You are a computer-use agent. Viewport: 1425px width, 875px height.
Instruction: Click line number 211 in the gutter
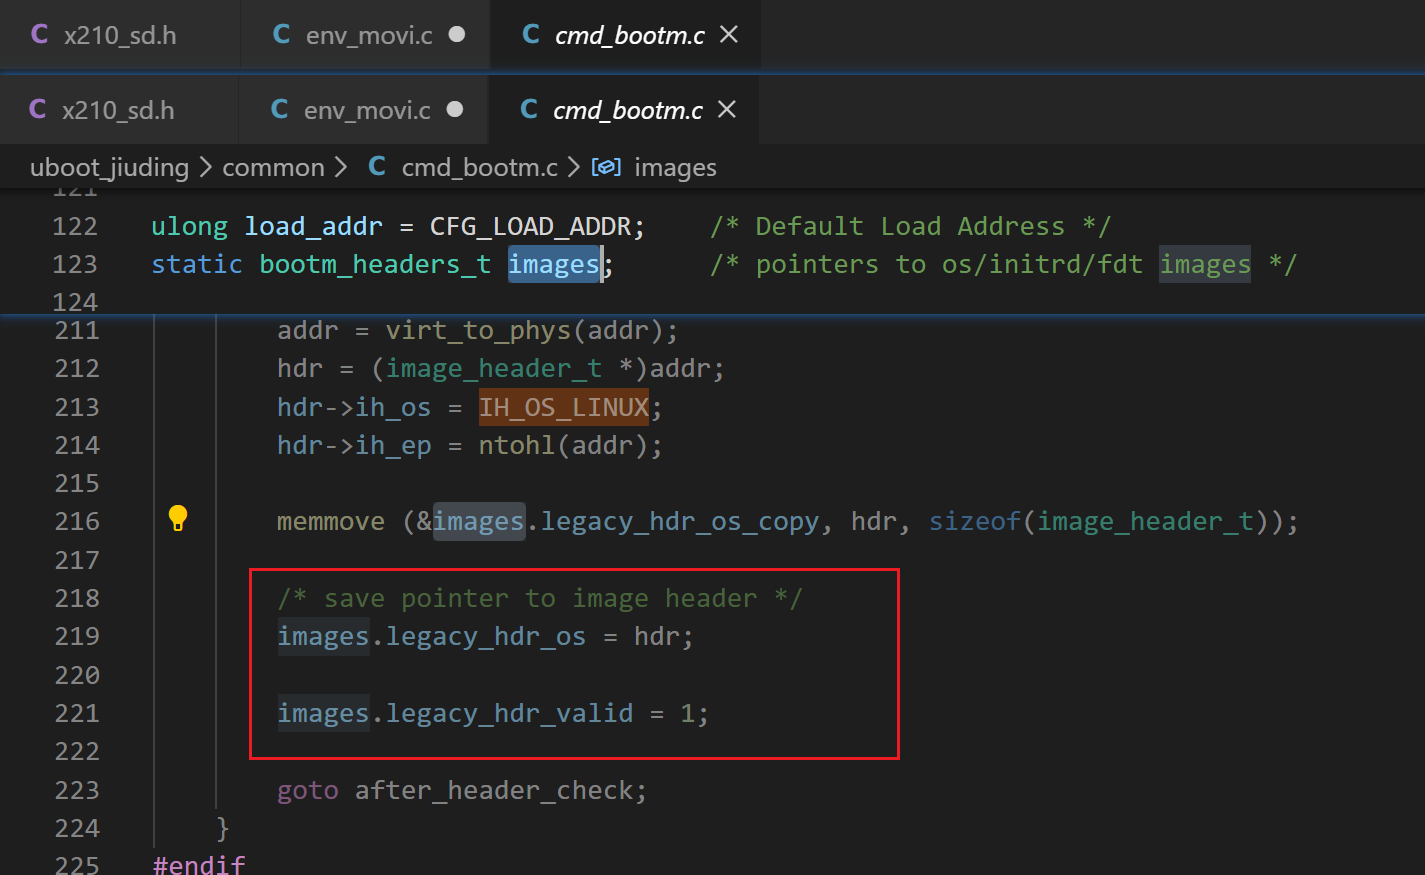tap(76, 331)
